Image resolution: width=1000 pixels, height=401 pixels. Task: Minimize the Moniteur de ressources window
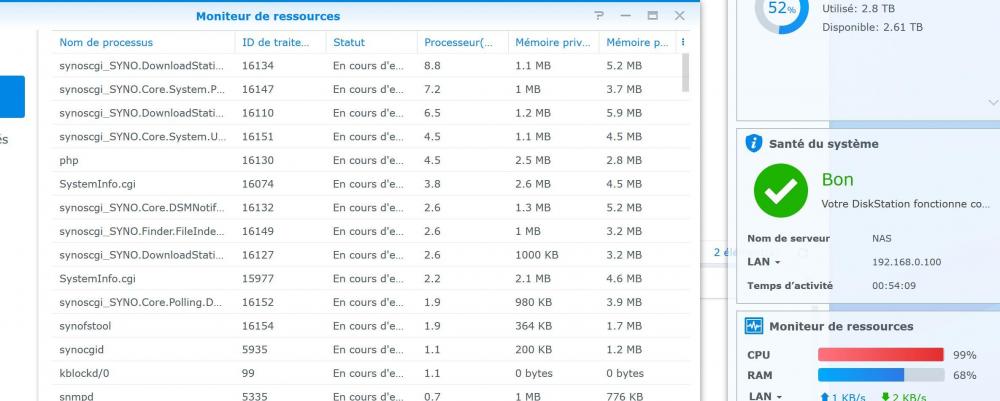tap(626, 16)
